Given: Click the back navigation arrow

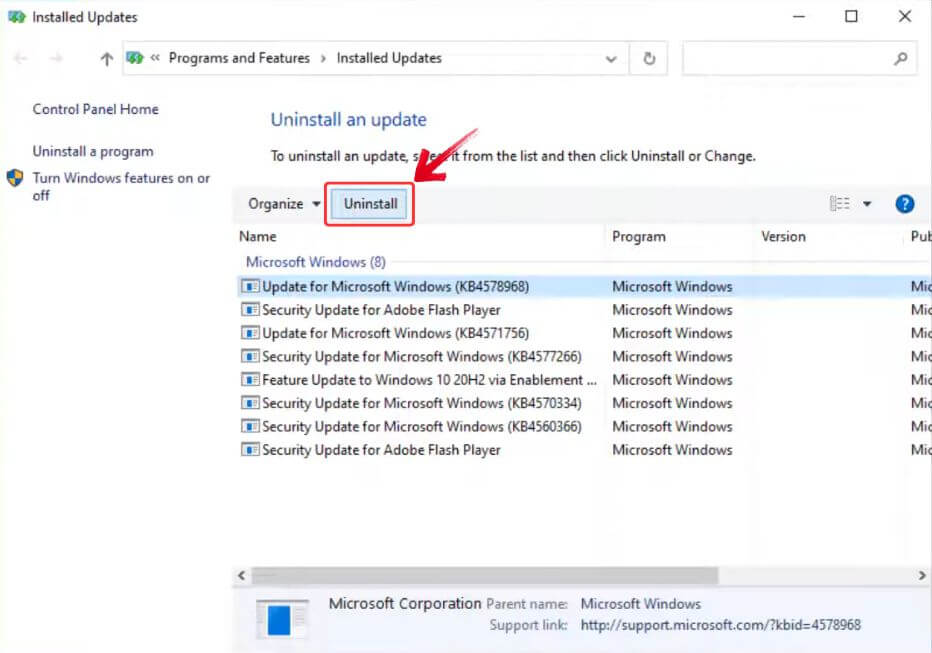Looking at the screenshot, I should click(x=20, y=58).
